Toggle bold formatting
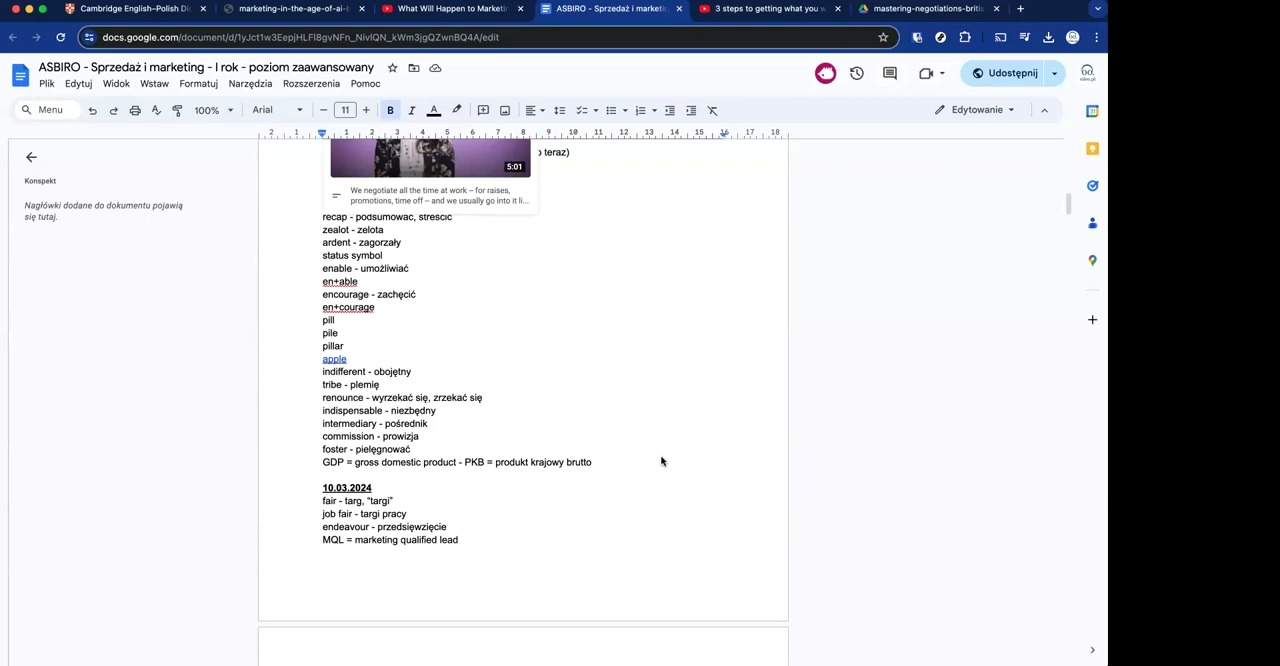This screenshot has width=1280, height=666. click(390, 110)
